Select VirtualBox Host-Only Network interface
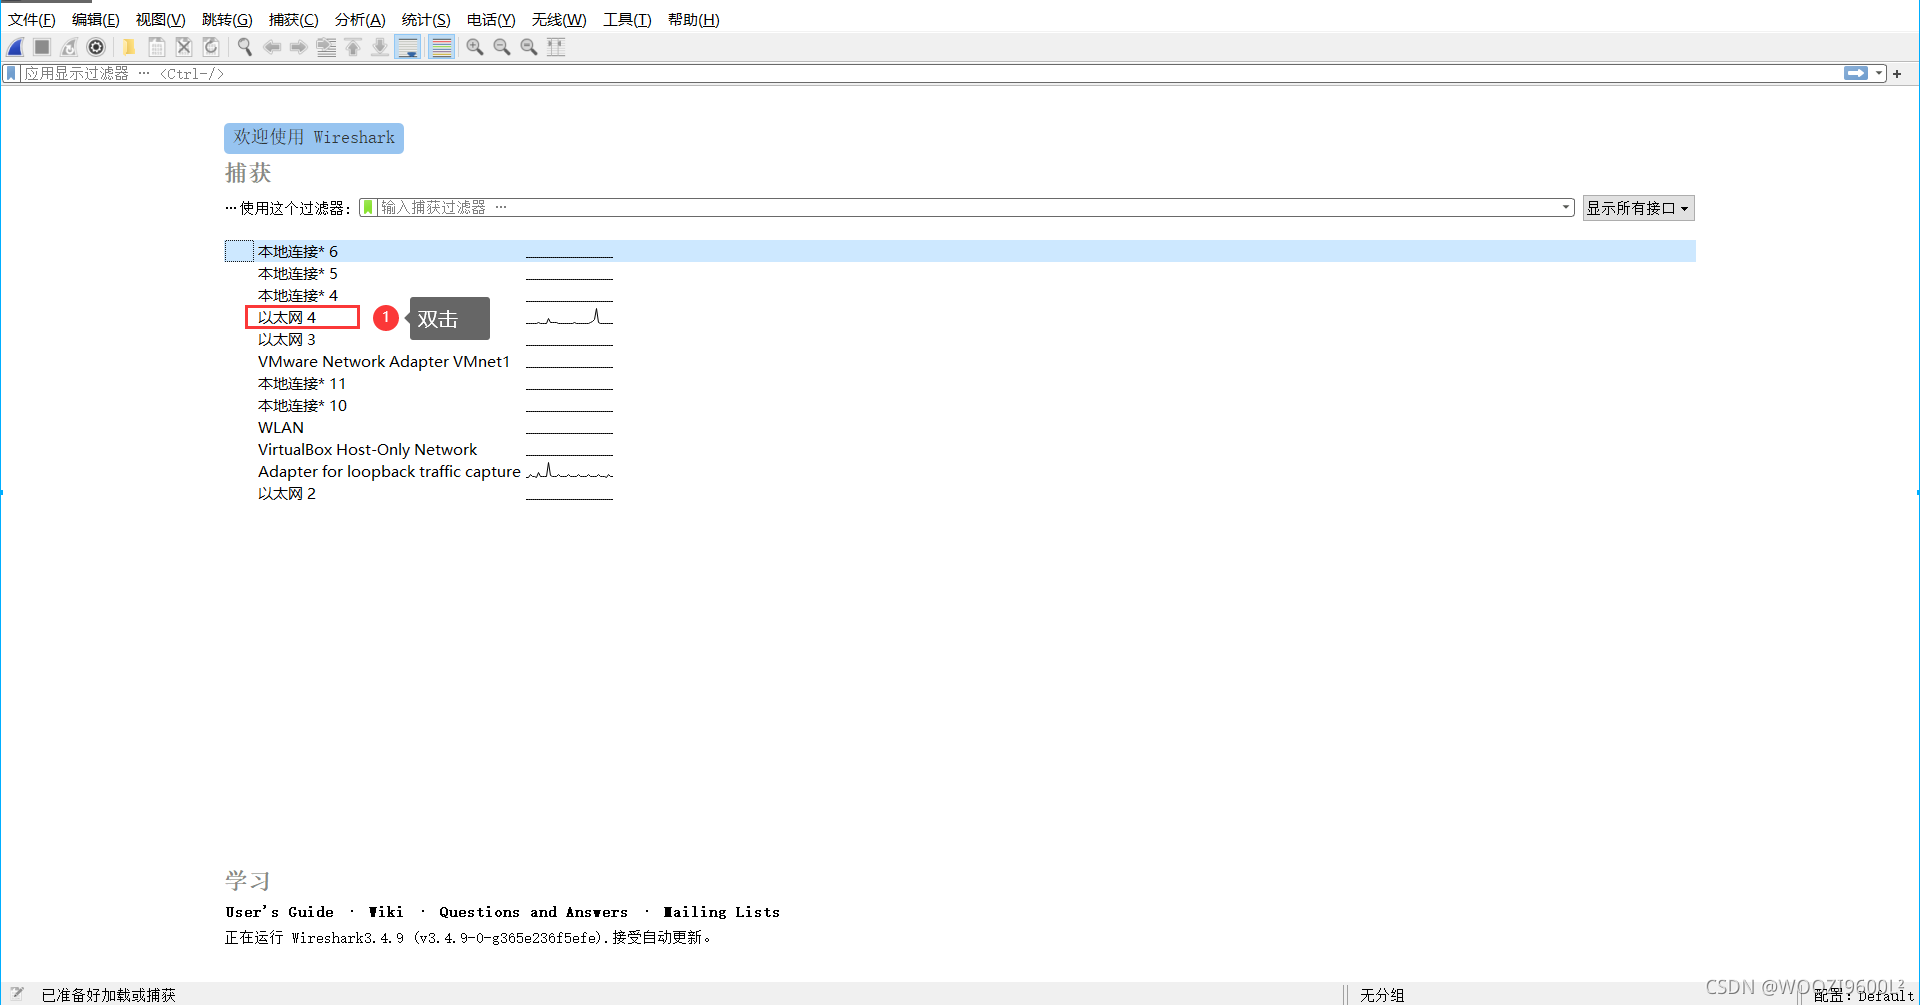1920x1005 pixels. click(367, 449)
